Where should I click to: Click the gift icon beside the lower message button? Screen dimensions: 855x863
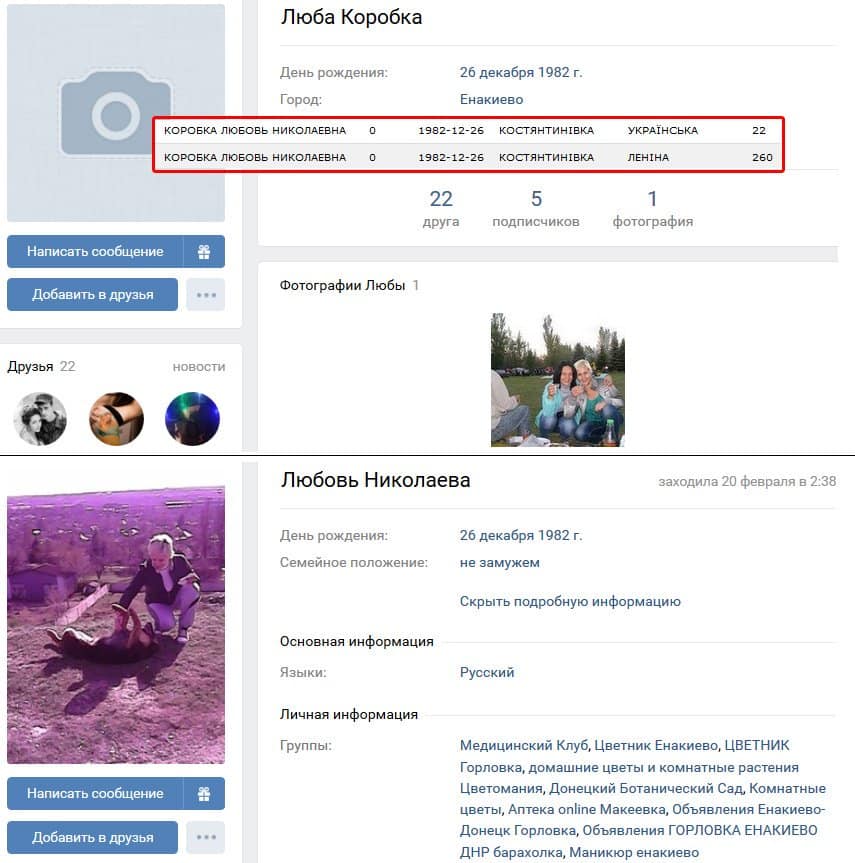(204, 794)
